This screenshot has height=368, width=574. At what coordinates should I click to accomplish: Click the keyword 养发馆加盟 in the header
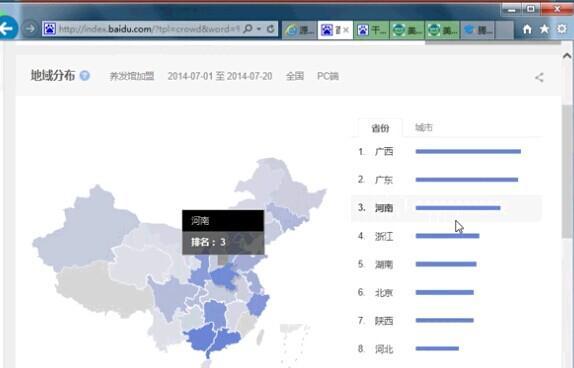132,76
